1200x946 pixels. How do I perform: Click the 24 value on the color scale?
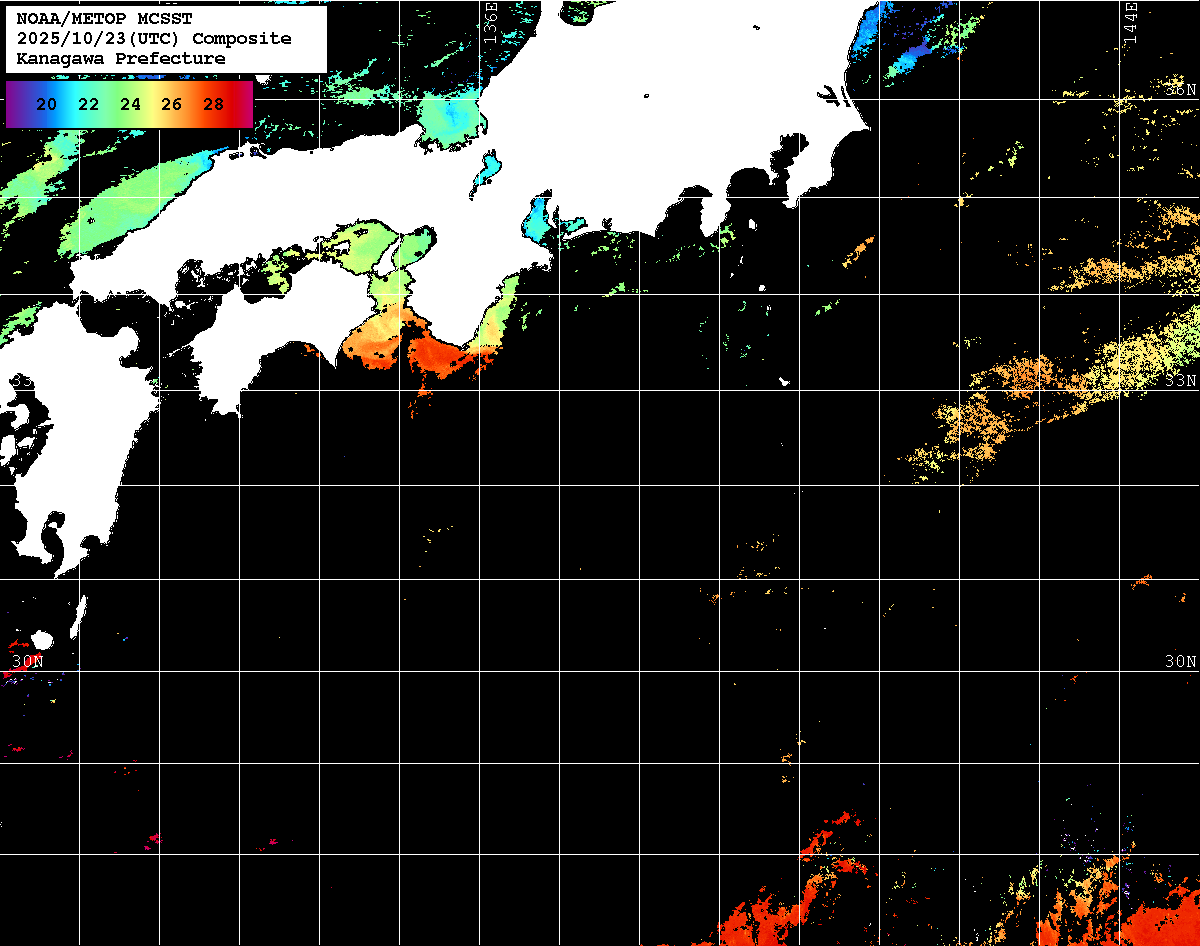(130, 104)
